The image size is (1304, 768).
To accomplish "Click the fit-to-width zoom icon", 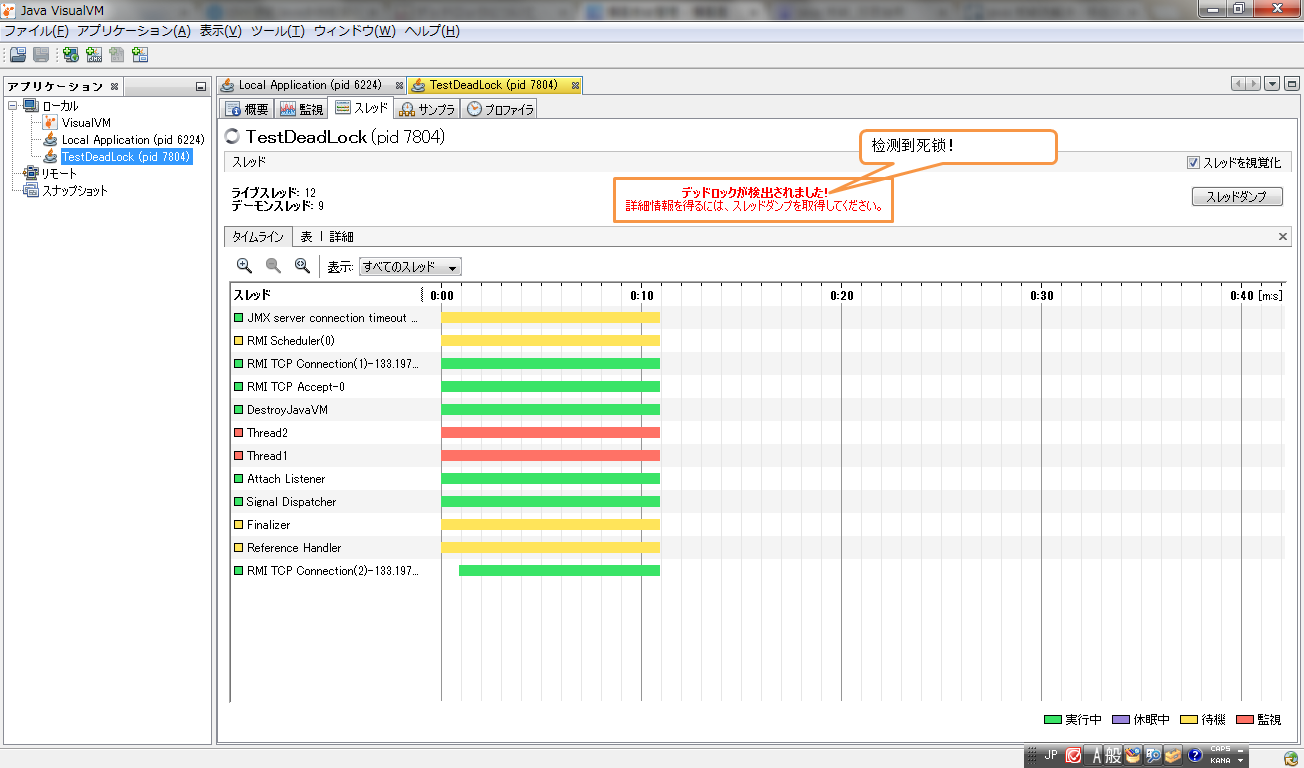I will point(302,266).
